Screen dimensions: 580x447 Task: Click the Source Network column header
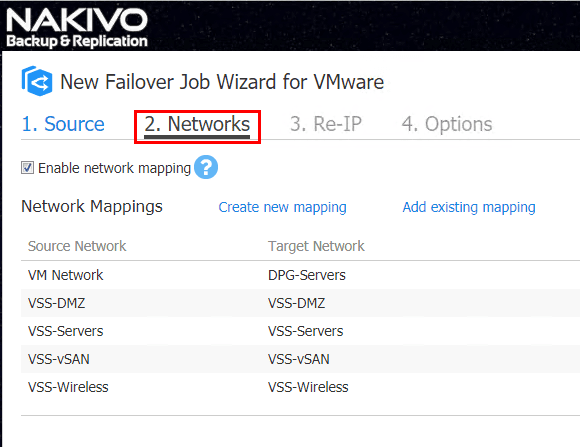[77, 246]
